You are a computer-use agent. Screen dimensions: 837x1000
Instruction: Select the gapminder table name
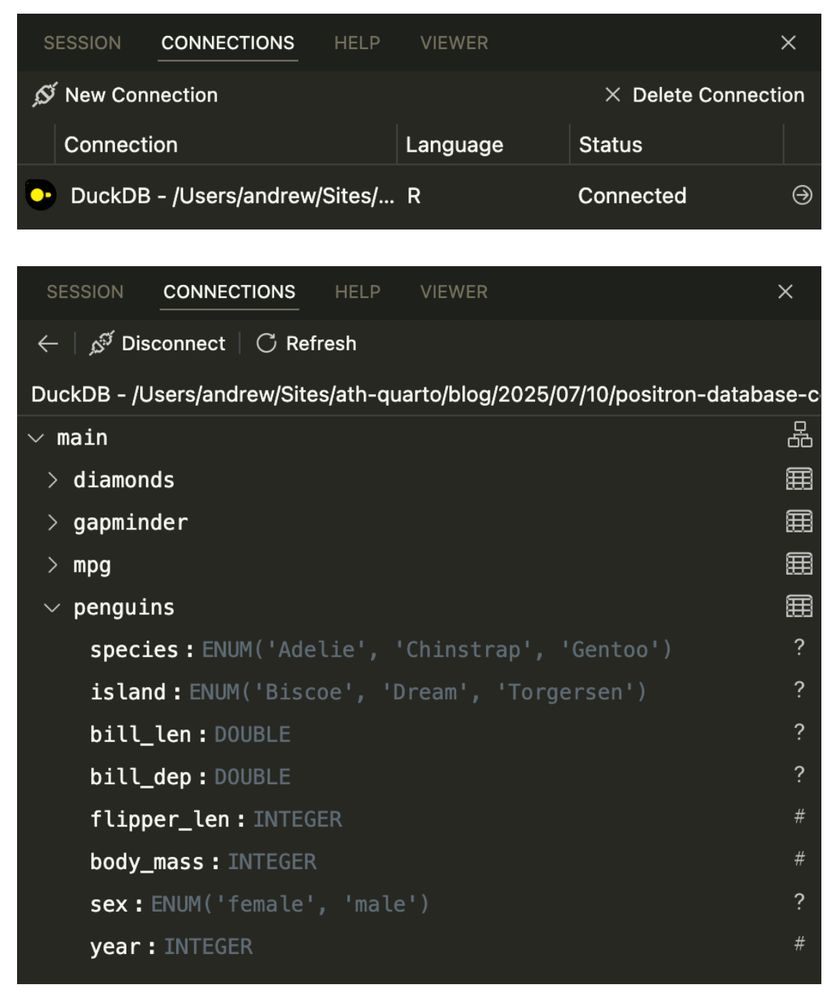pos(131,523)
